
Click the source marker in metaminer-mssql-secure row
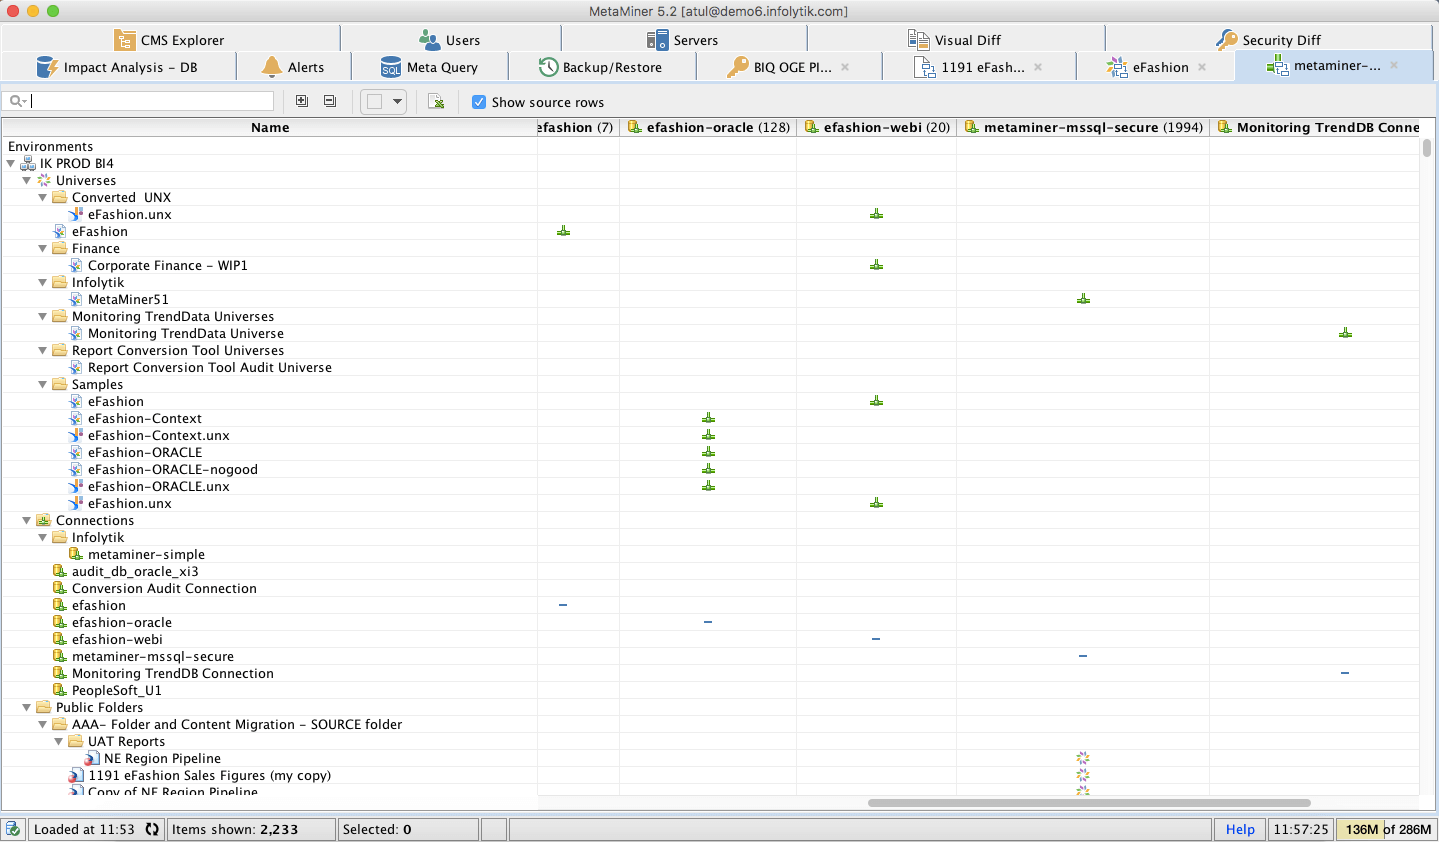pyautogui.click(x=1083, y=656)
